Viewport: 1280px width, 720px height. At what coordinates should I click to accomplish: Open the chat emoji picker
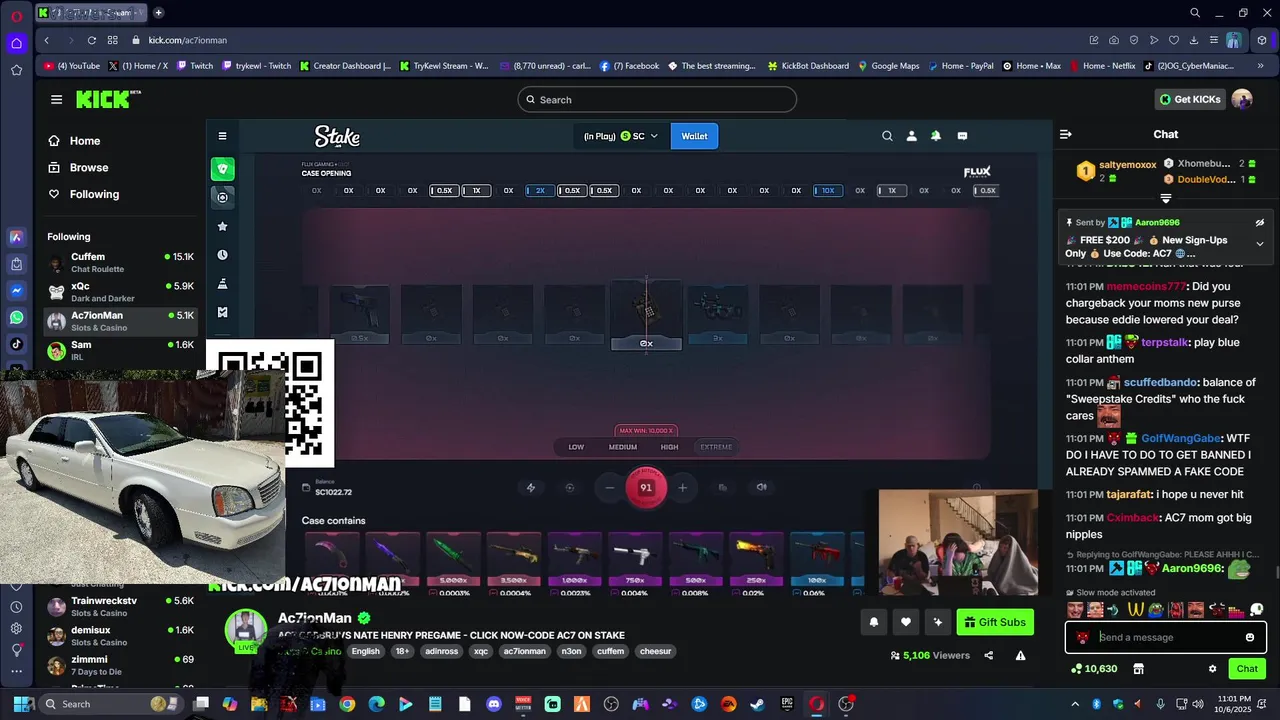tap(1250, 637)
